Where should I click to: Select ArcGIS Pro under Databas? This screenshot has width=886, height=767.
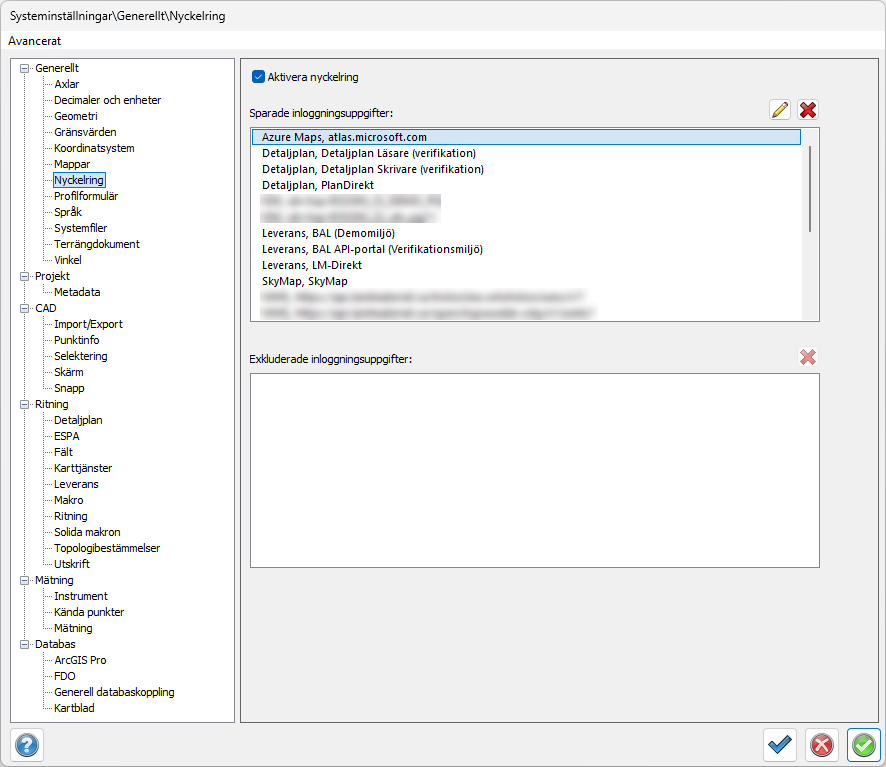(x=80, y=660)
